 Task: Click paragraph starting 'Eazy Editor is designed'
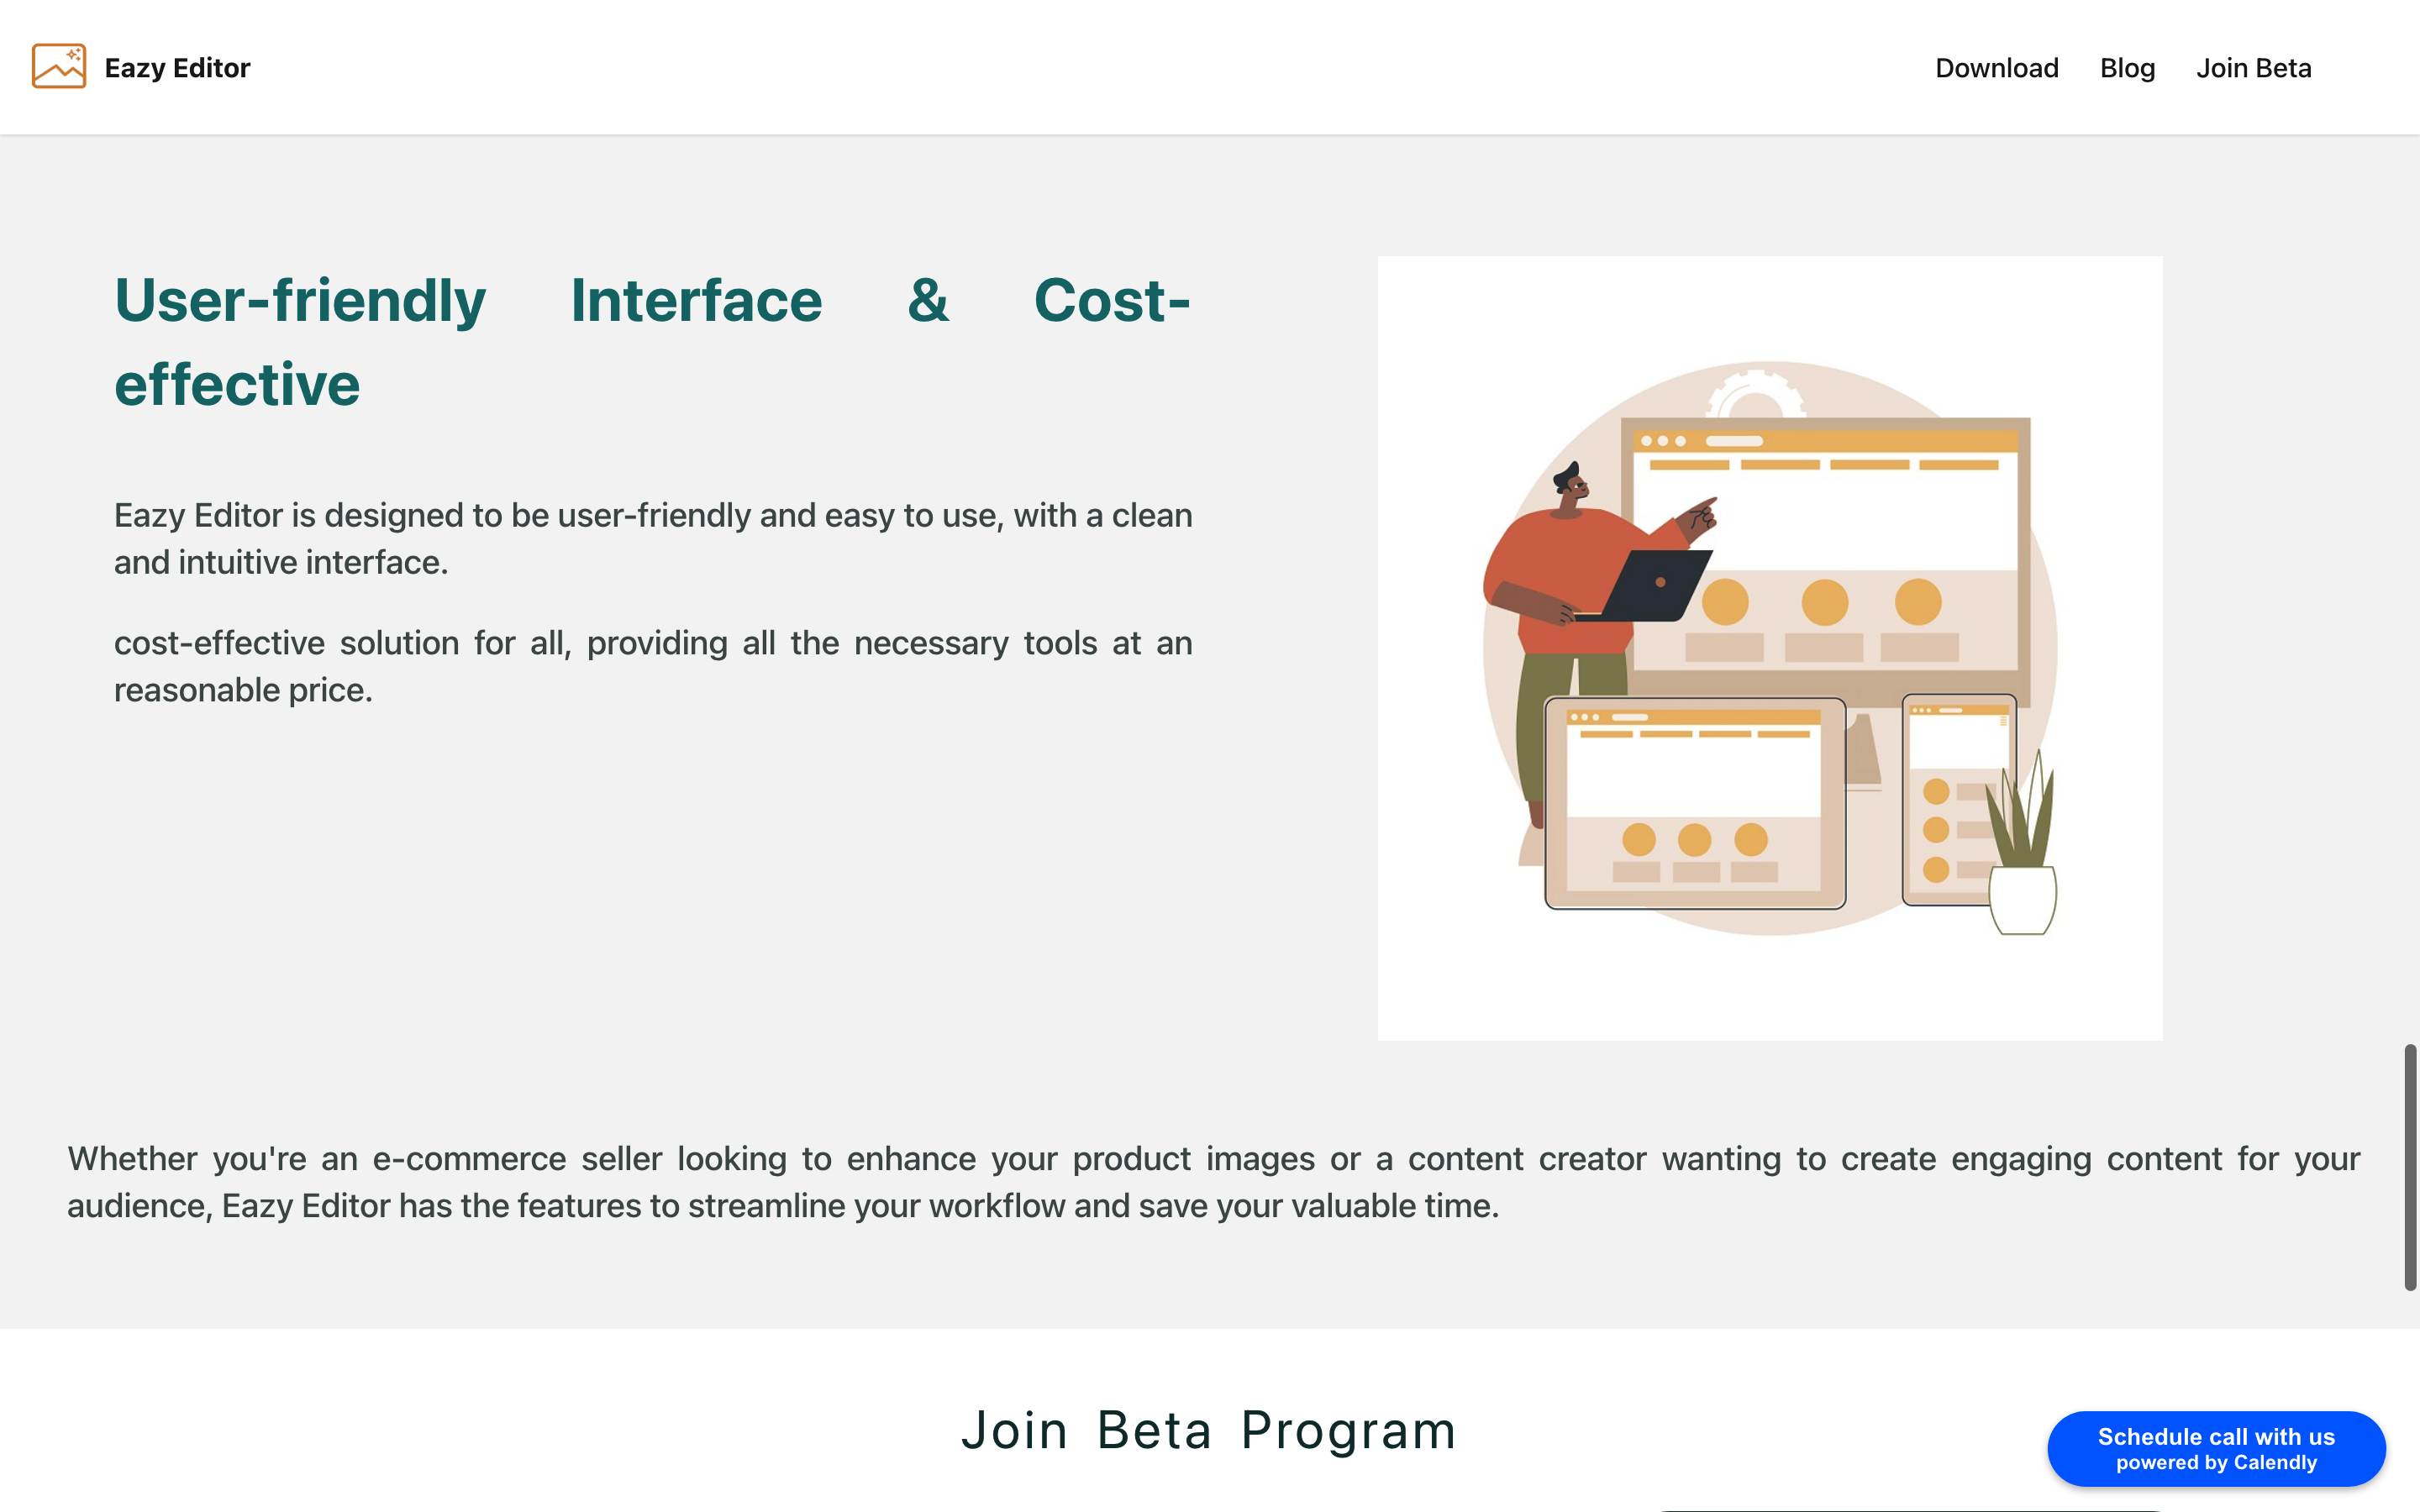coord(653,539)
